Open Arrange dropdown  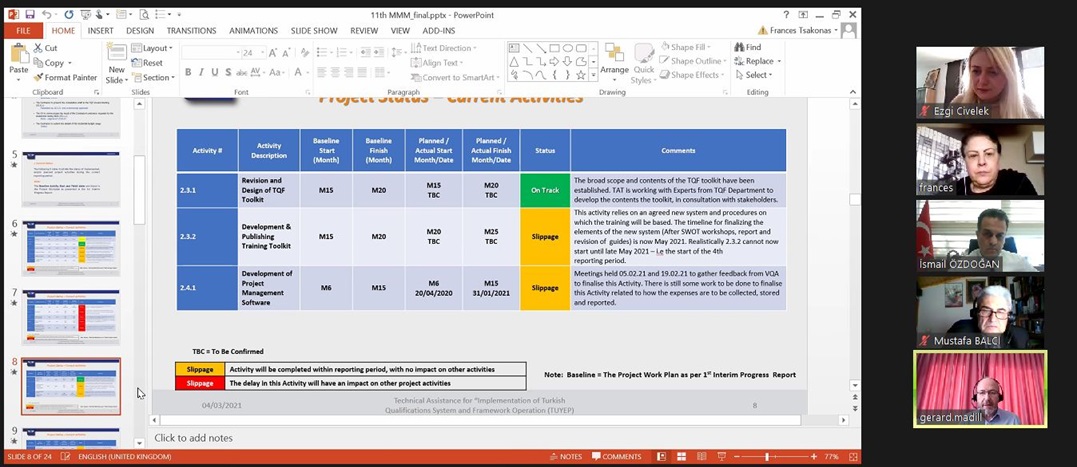[614, 62]
